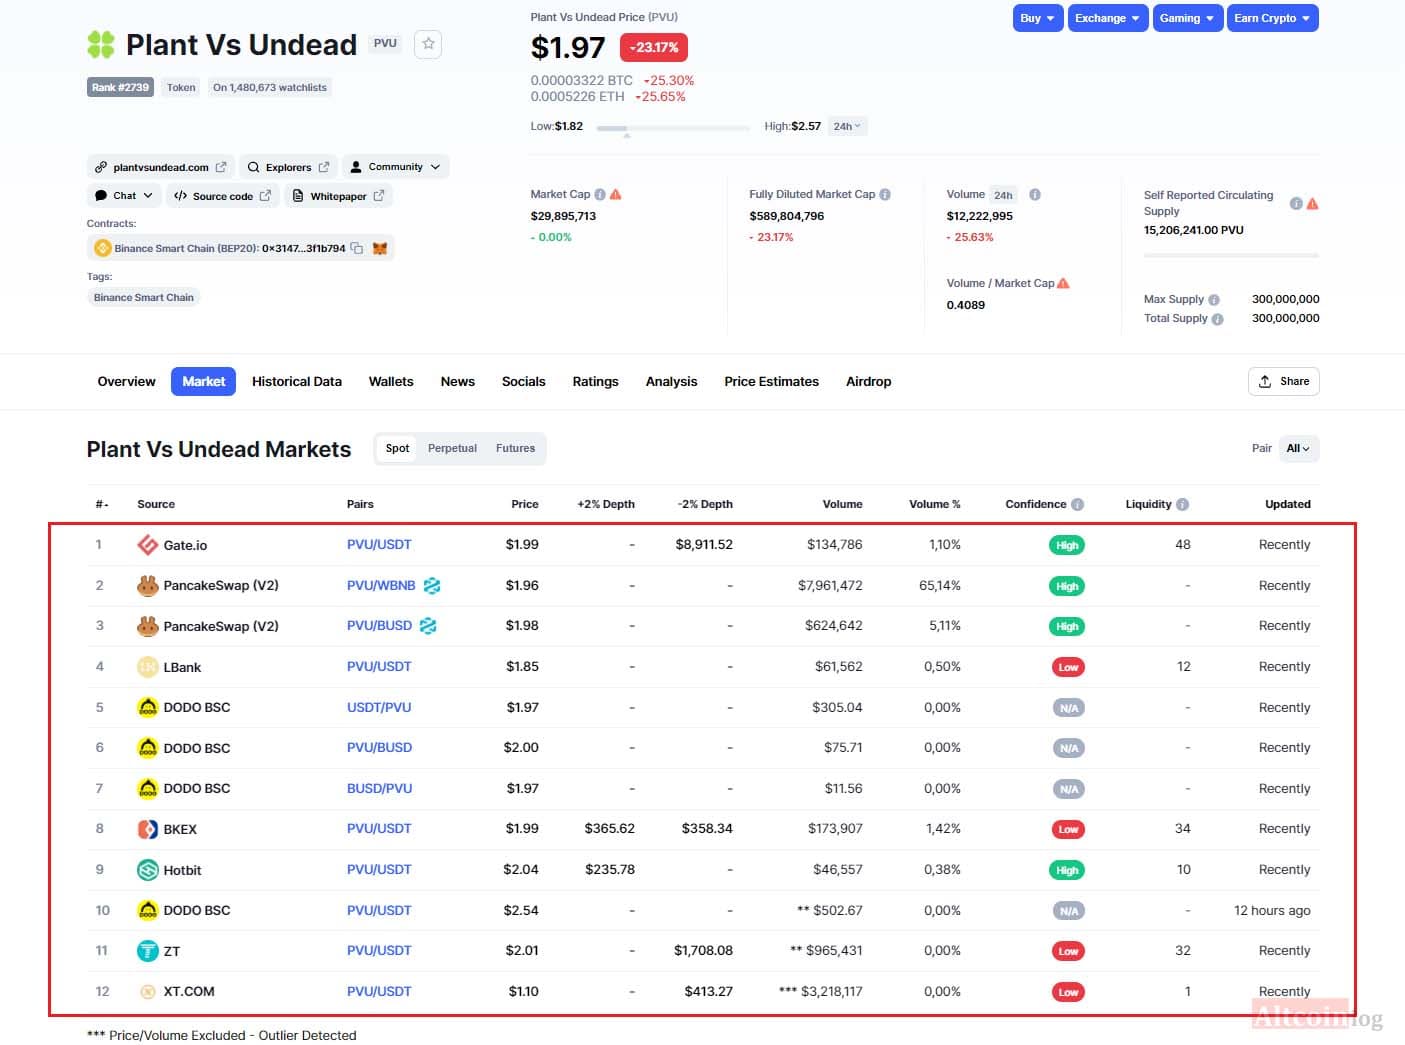Select the Spot market type

point(397,448)
